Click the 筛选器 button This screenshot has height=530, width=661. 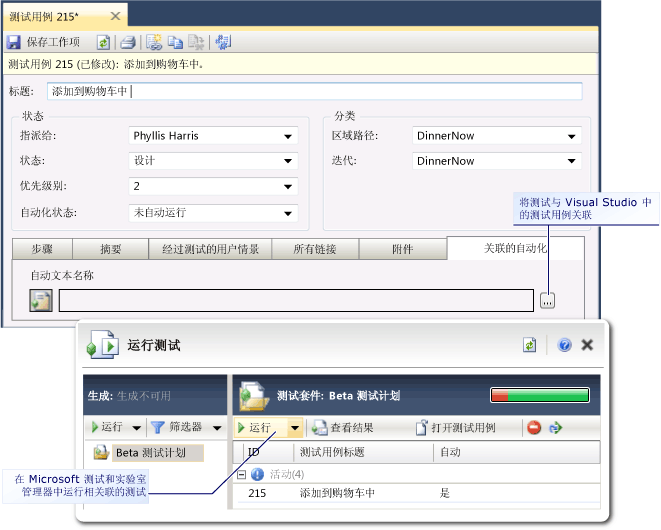176,427
